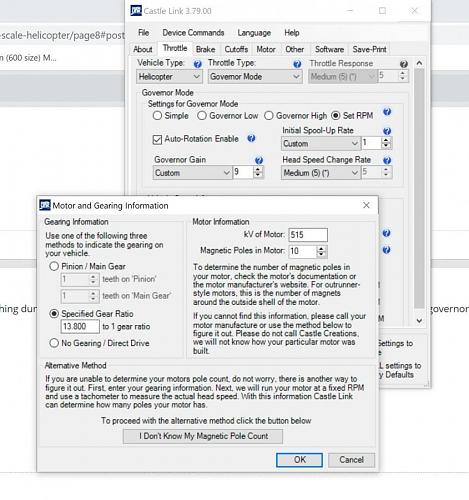
Task: Click vertical scrollbar thumb in Castle Link
Action: pyautogui.click(x=419, y=188)
